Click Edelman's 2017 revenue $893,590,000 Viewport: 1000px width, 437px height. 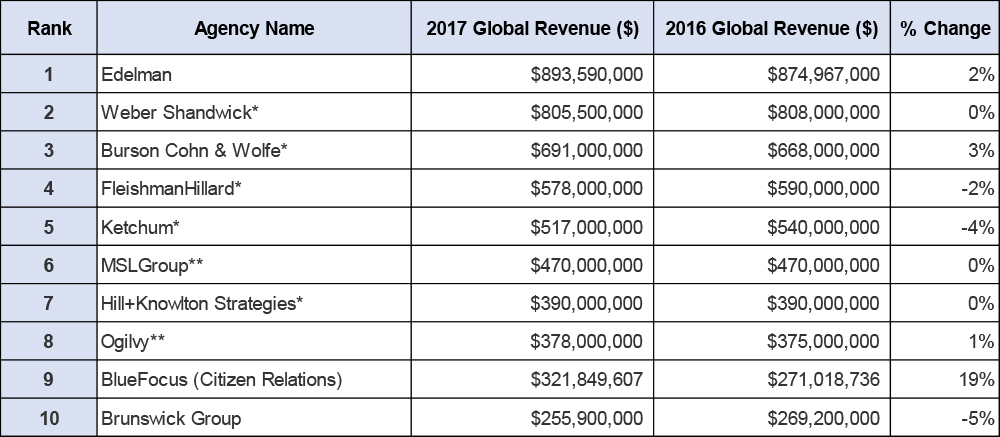click(x=587, y=74)
